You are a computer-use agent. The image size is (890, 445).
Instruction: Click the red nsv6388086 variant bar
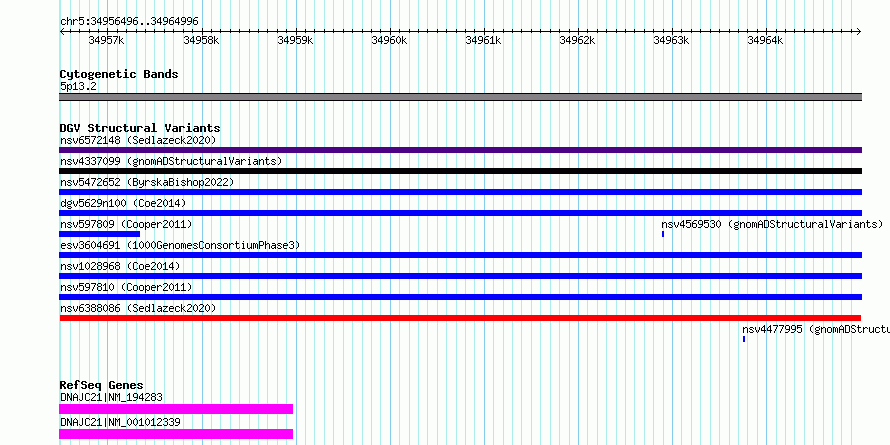(x=460, y=318)
